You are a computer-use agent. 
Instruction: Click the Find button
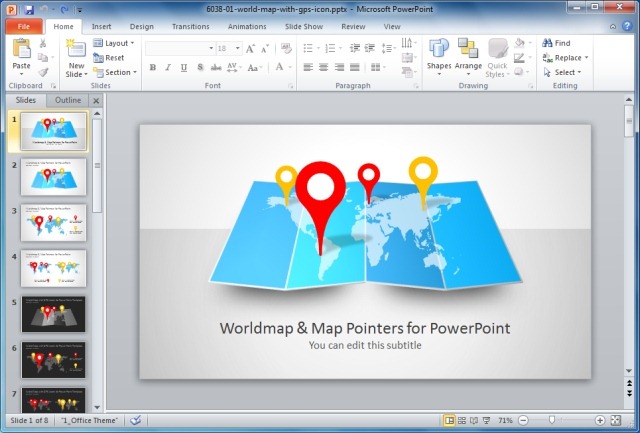556,43
